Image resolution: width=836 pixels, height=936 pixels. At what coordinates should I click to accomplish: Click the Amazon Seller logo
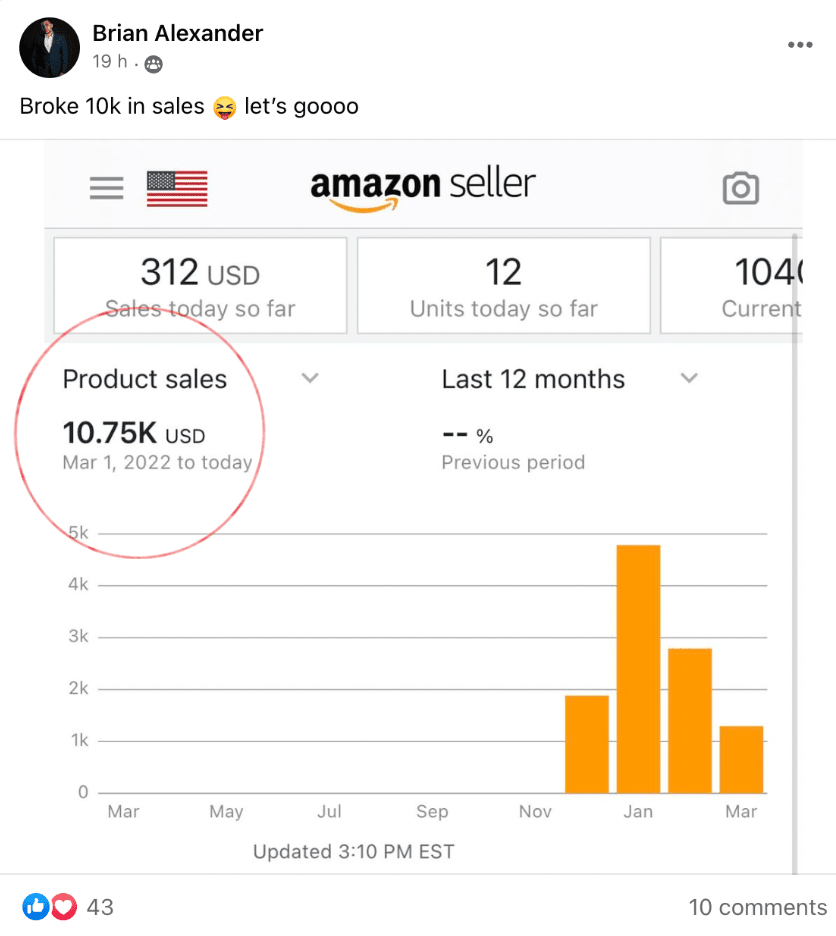point(423,189)
